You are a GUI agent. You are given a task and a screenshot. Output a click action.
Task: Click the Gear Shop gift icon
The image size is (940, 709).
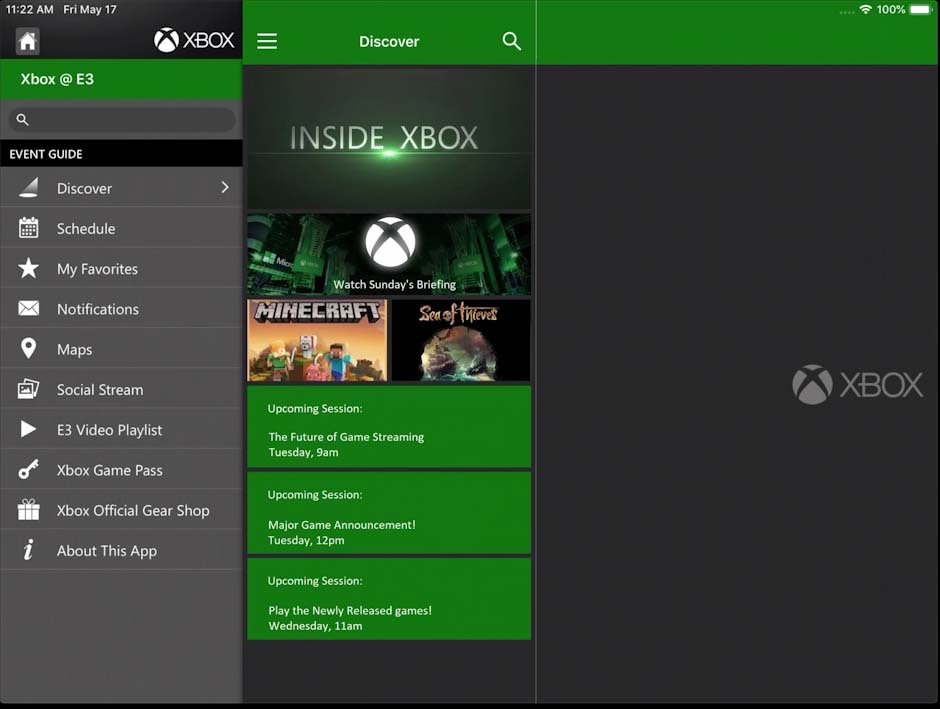click(x=28, y=509)
